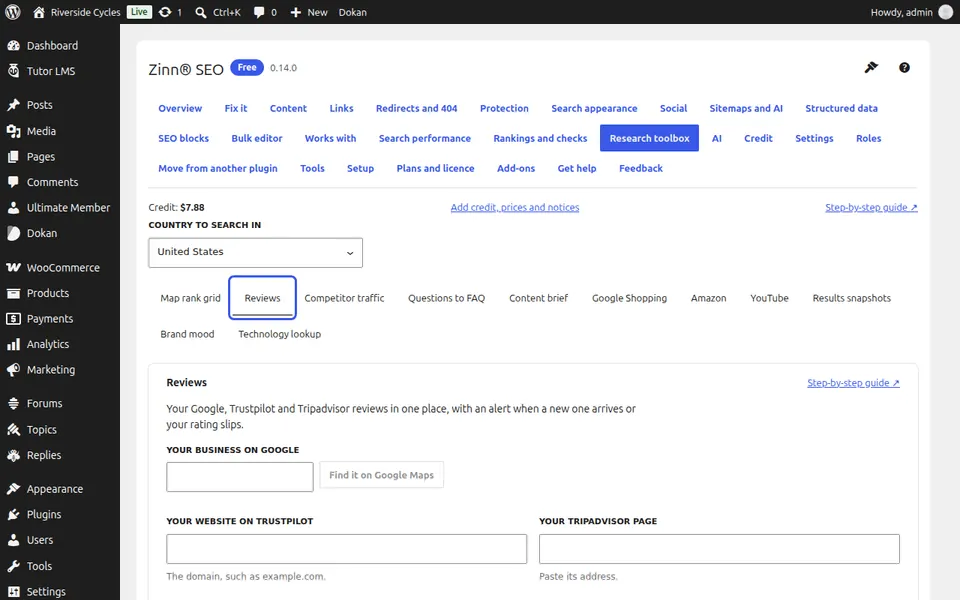
Task: Click the Dokan sidebar icon
Action: point(13,233)
